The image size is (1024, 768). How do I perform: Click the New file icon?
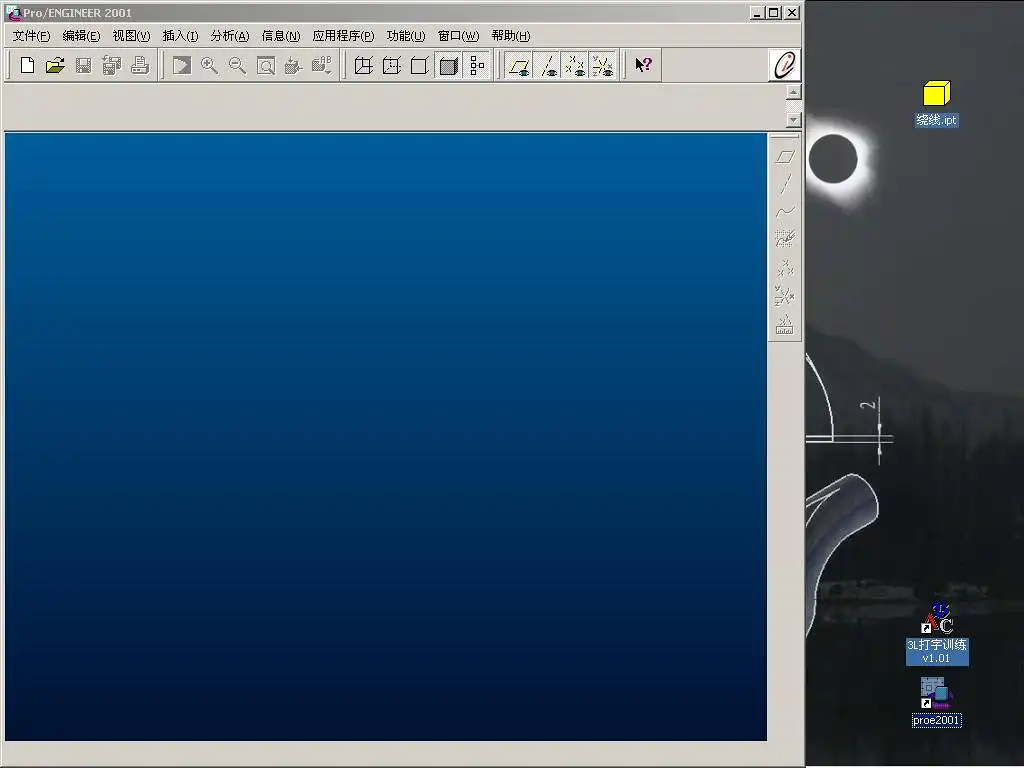pyautogui.click(x=28, y=66)
